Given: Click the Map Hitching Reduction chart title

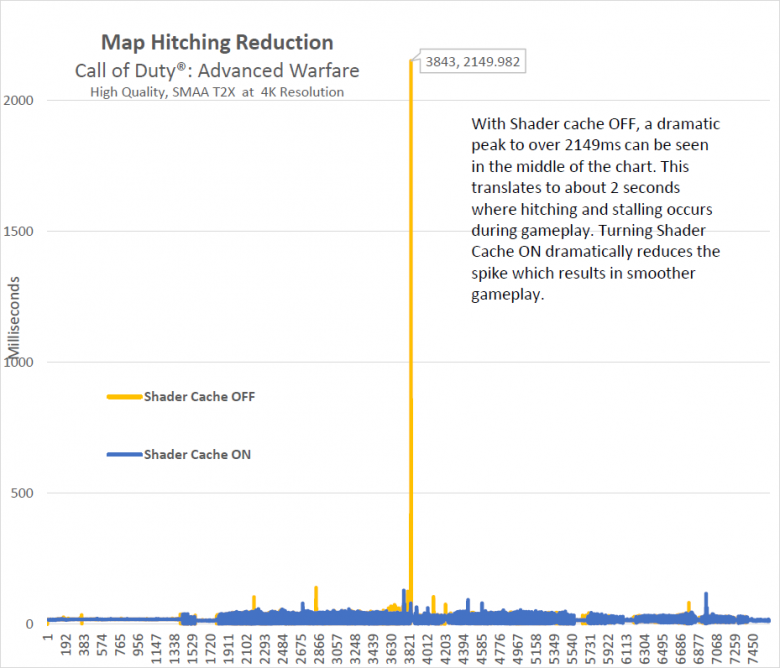Looking at the screenshot, I should click(x=217, y=43).
